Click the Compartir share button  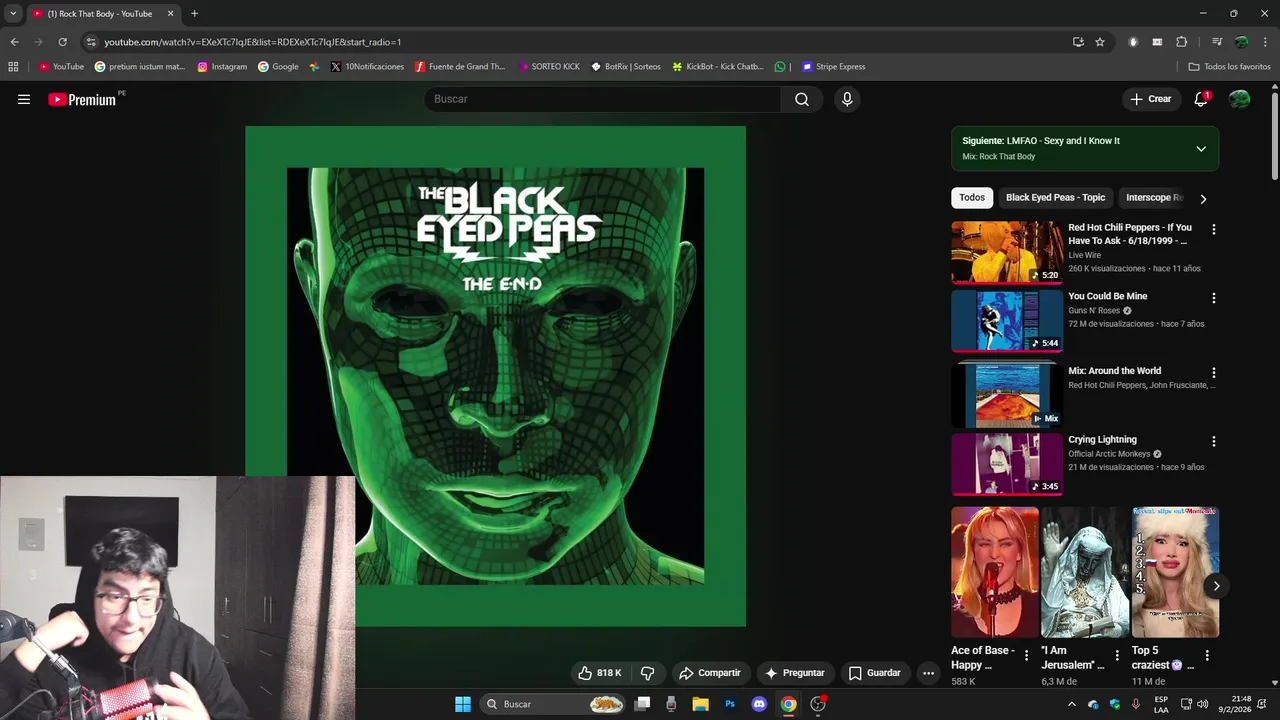709,673
